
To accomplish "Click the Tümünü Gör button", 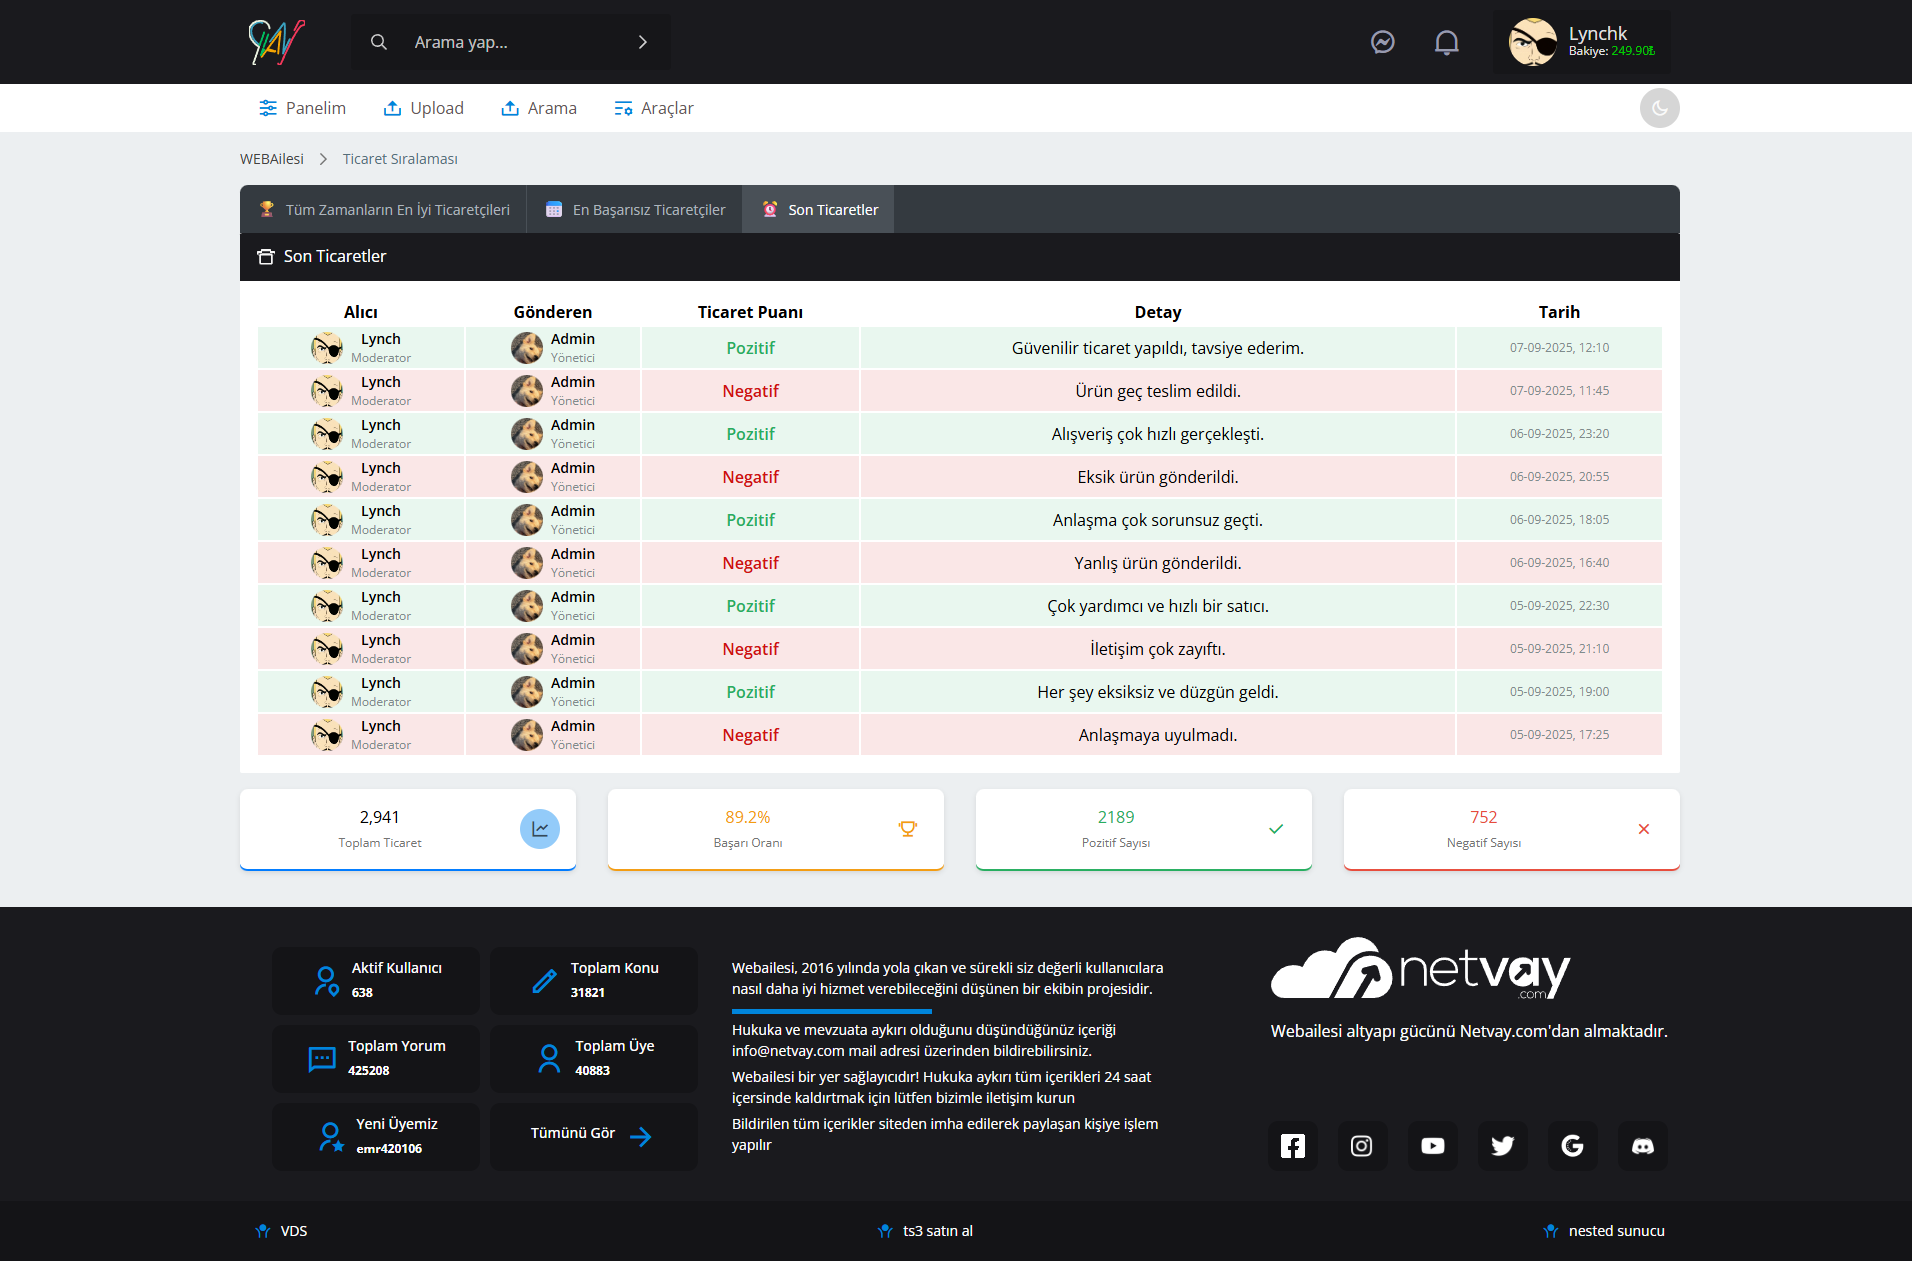I will 594,1136.
